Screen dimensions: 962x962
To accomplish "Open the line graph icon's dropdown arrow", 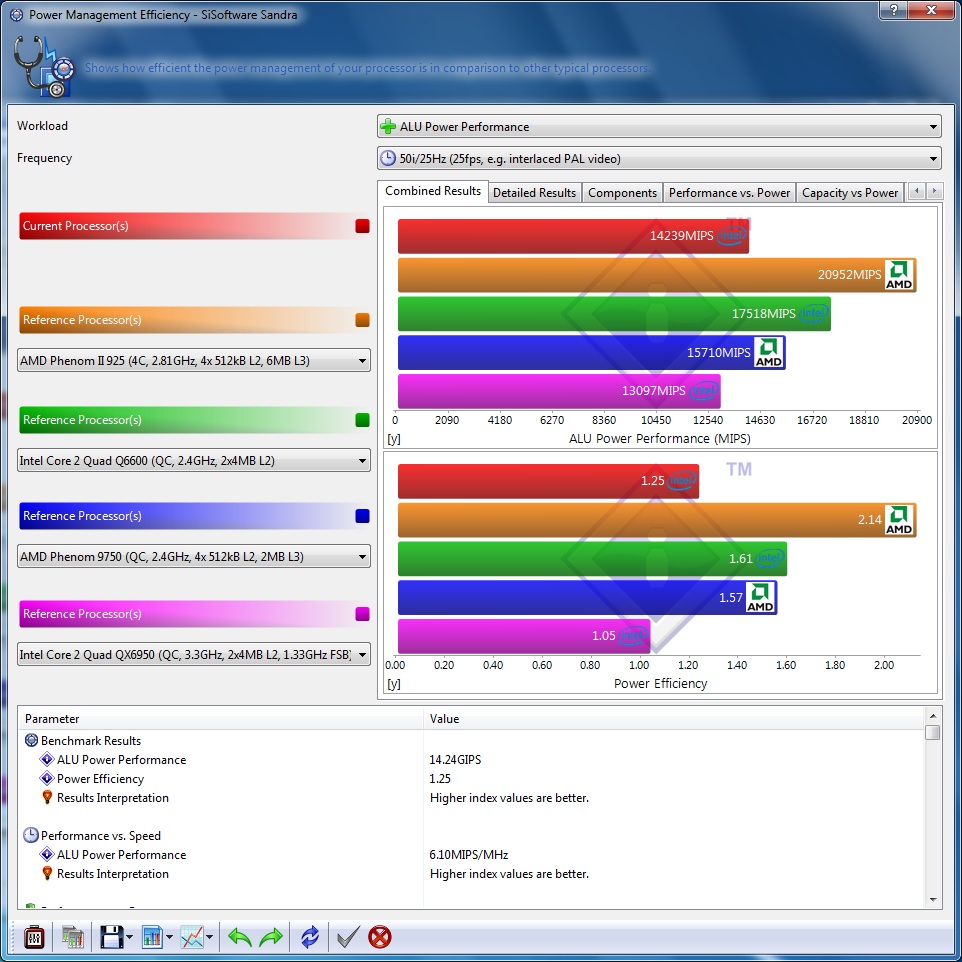I will click(210, 937).
